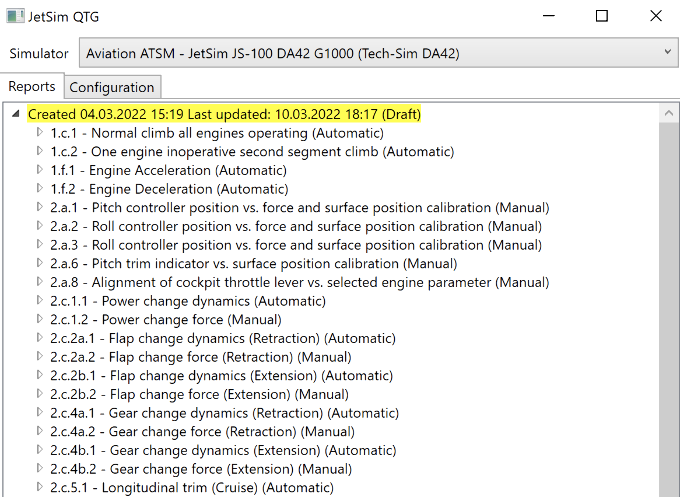Collapse the Created 04.03.2022 draft report node
680x497 pixels.
(16, 114)
